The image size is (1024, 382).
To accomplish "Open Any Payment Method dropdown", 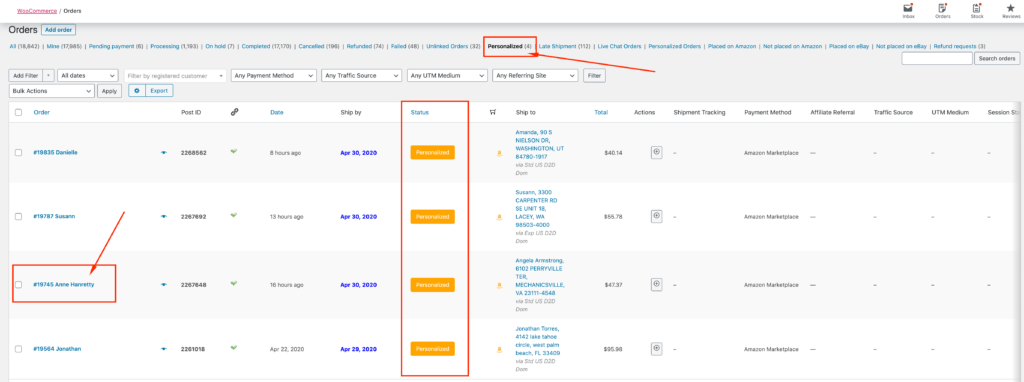I will pyautogui.click(x=274, y=76).
